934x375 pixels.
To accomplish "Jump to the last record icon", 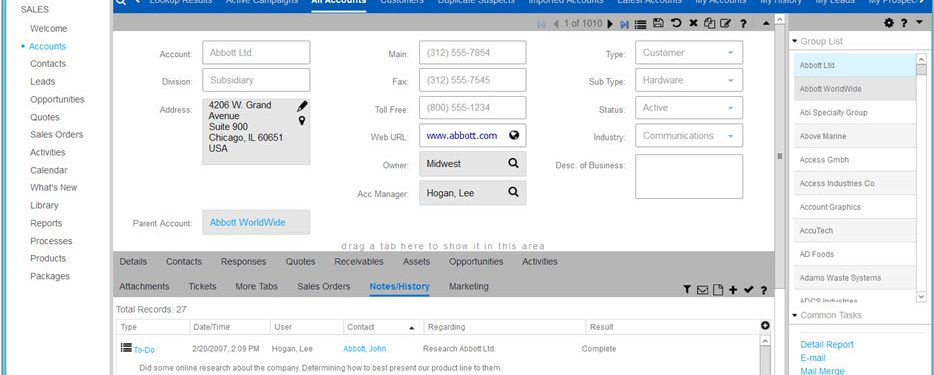I will tap(624, 24).
